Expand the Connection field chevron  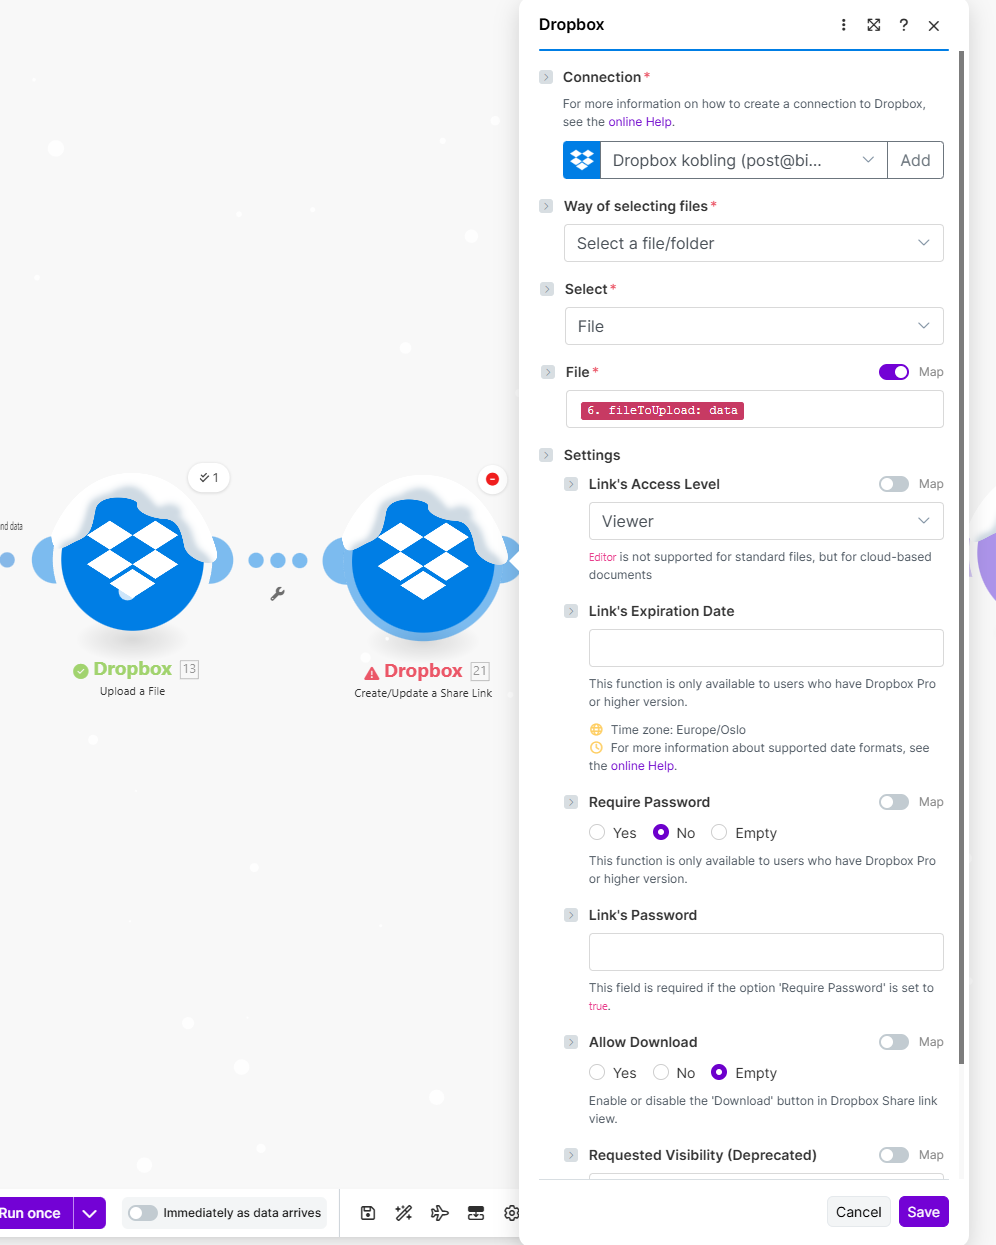(x=546, y=77)
